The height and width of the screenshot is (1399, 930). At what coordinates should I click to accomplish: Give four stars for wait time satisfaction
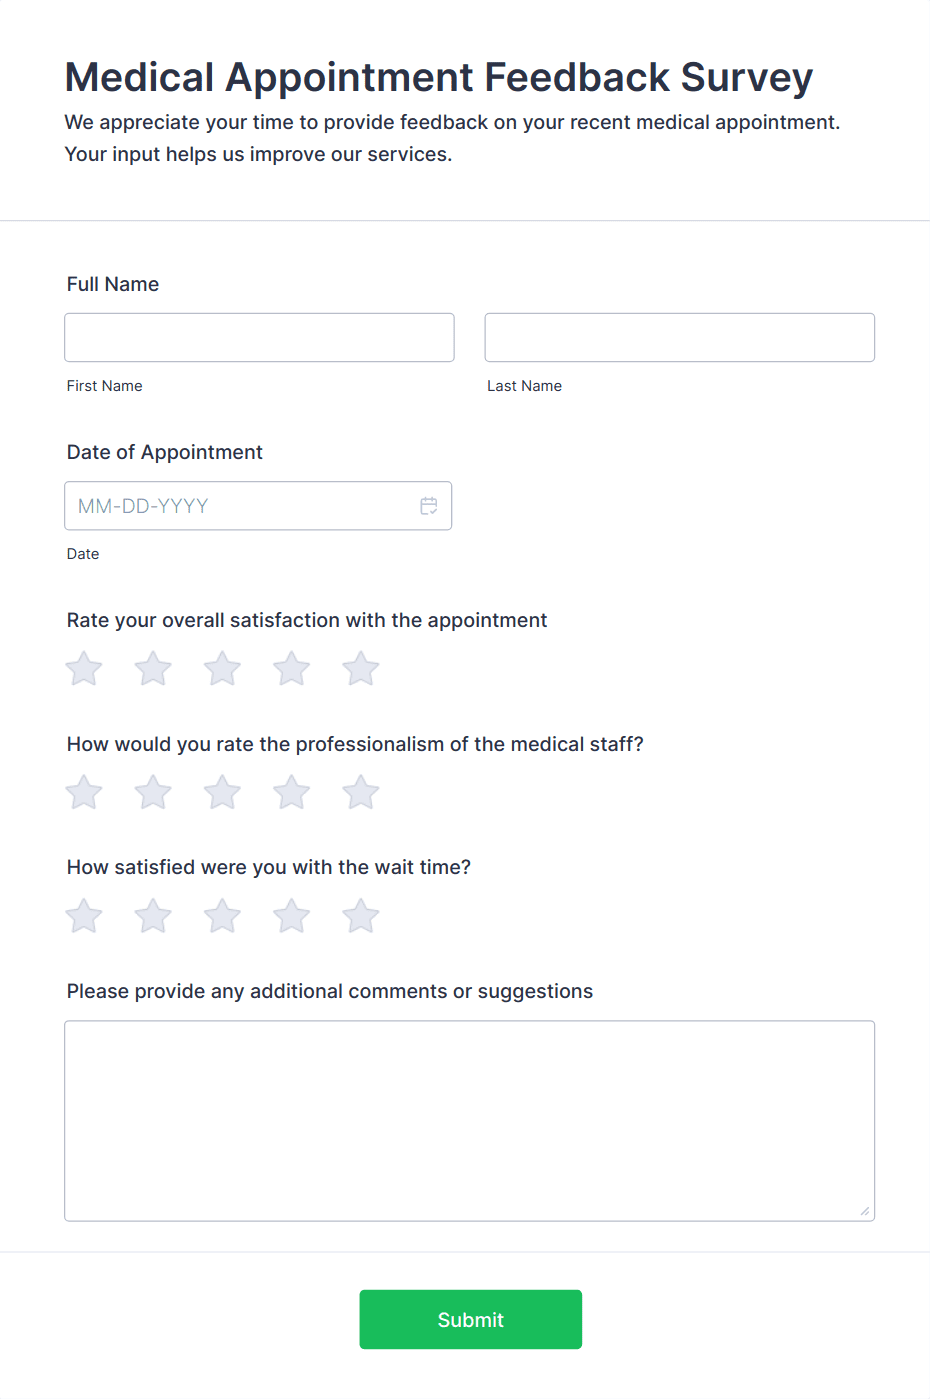(291, 915)
